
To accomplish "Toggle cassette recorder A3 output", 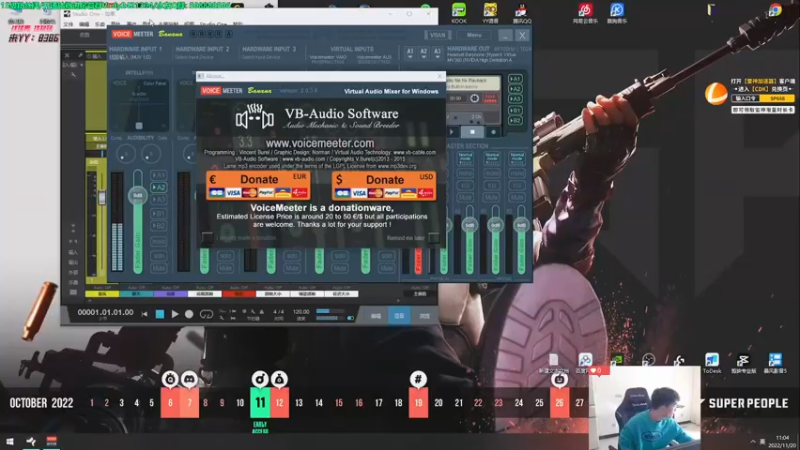I will (515, 98).
